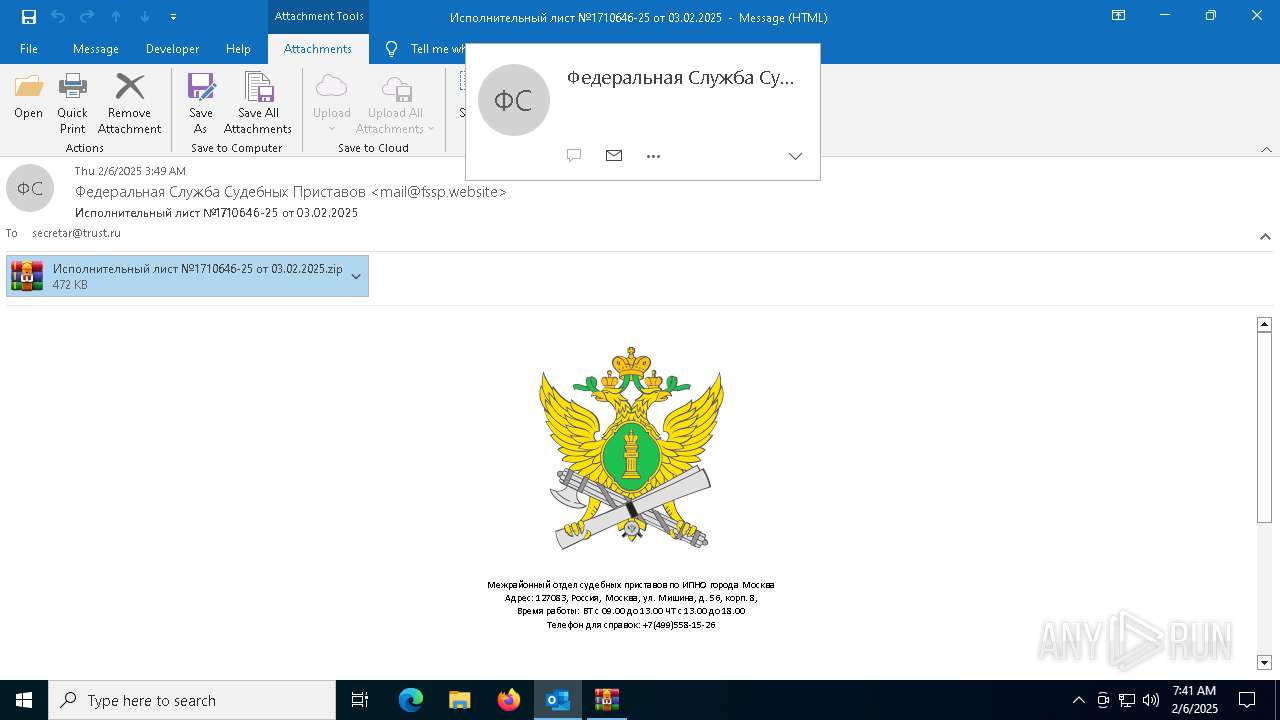Save the message using the floppy disk icon
The height and width of the screenshot is (720, 1280).
29,17
